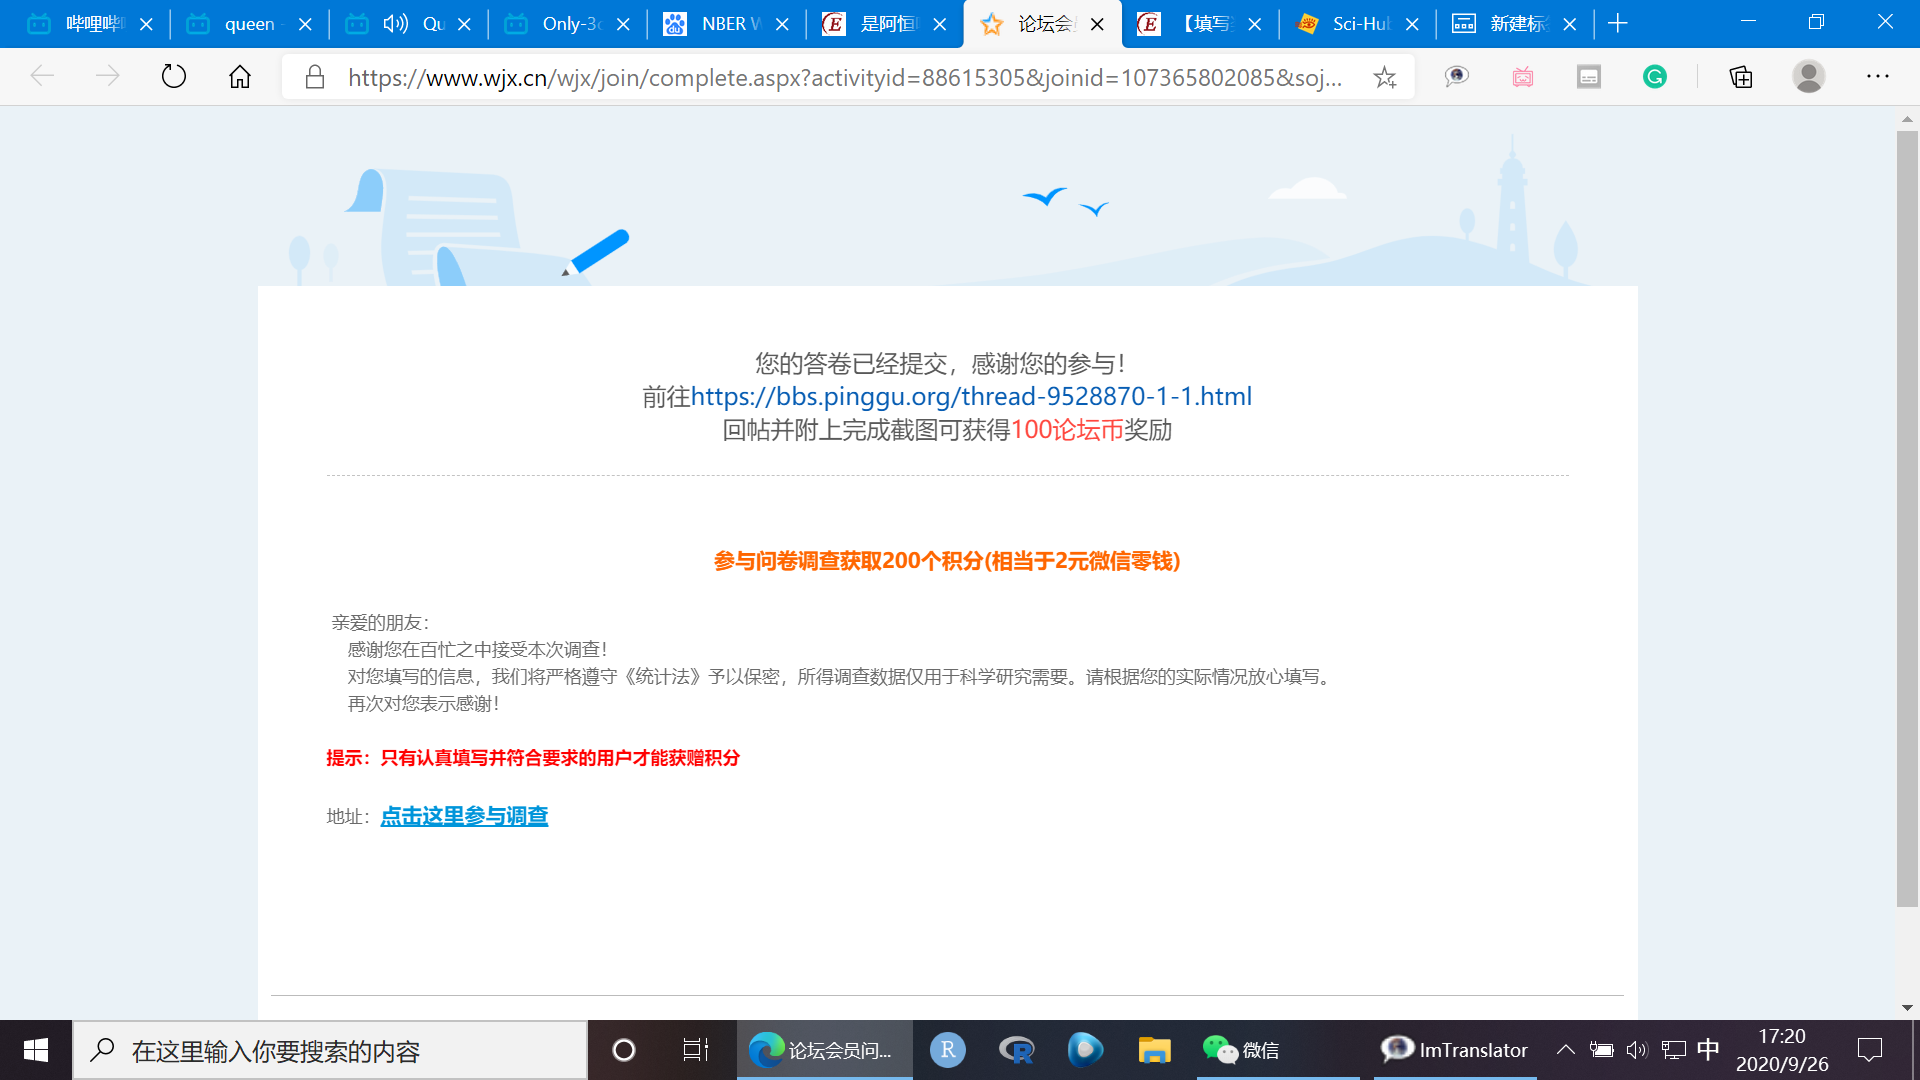
Task: Click the browser refresh icon
Action: (x=174, y=76)
